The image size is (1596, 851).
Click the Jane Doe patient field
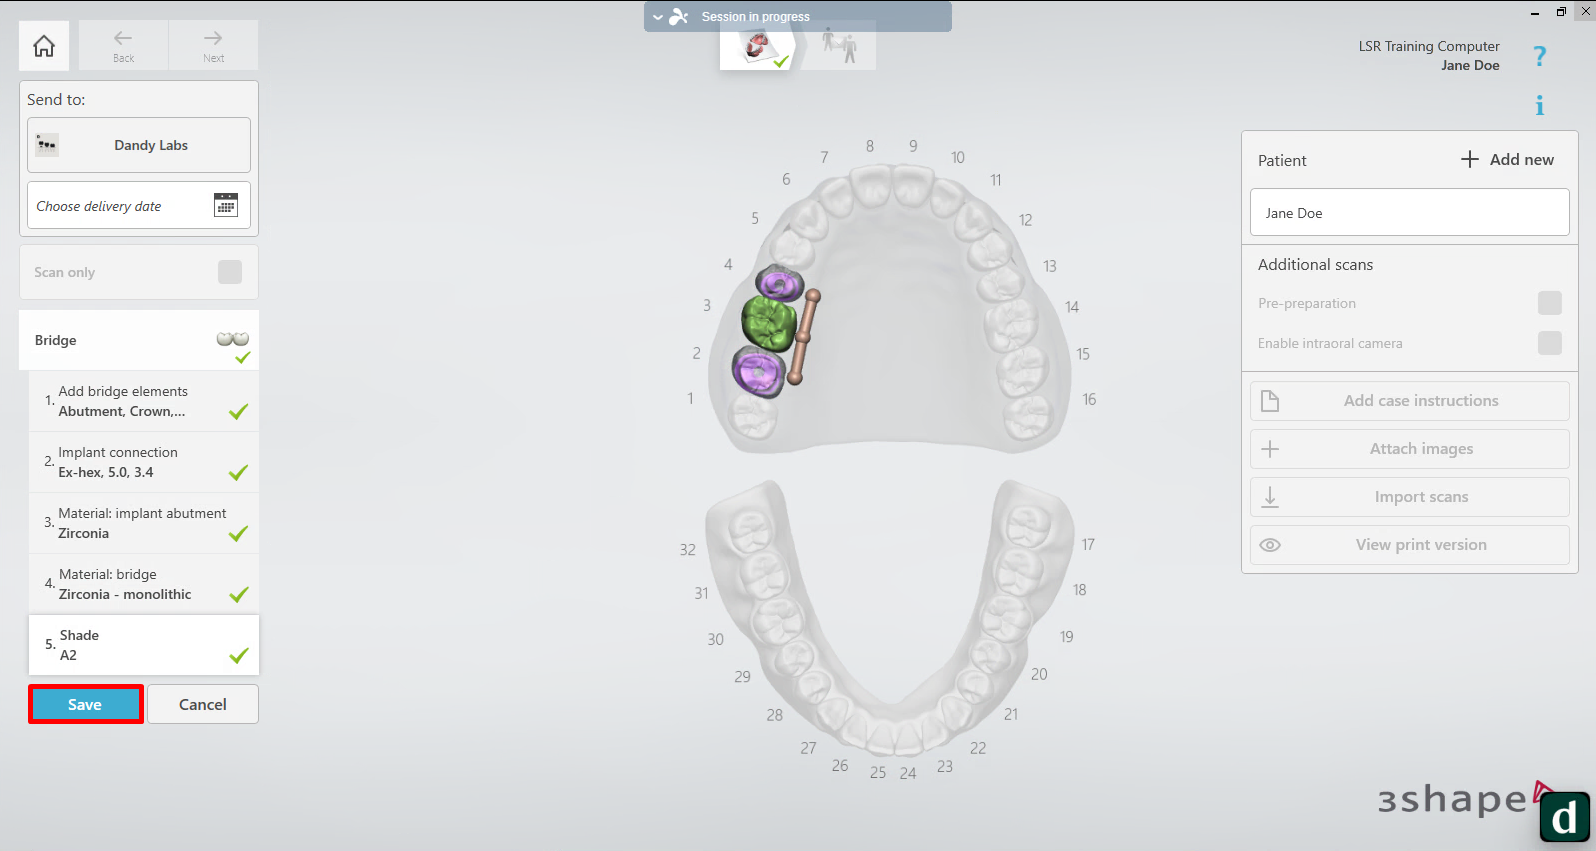(1409, 213)
